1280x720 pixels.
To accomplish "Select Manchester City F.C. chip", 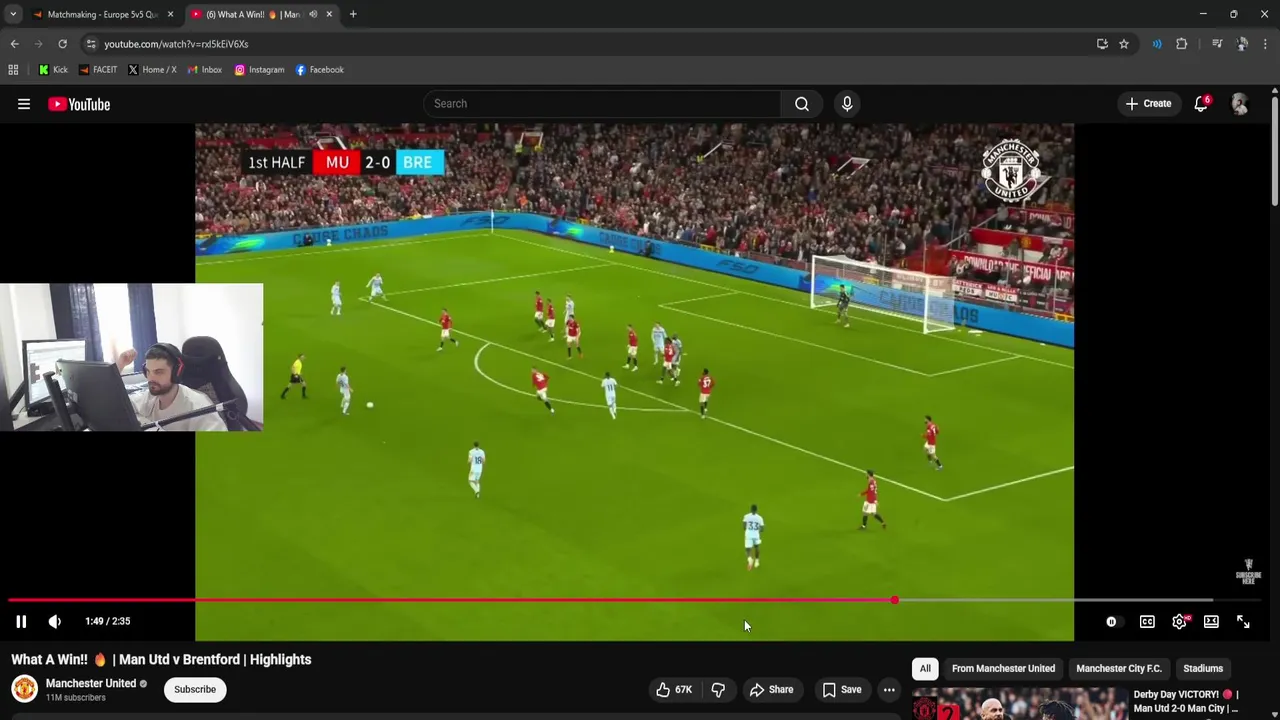I will tap(1119, 668).
